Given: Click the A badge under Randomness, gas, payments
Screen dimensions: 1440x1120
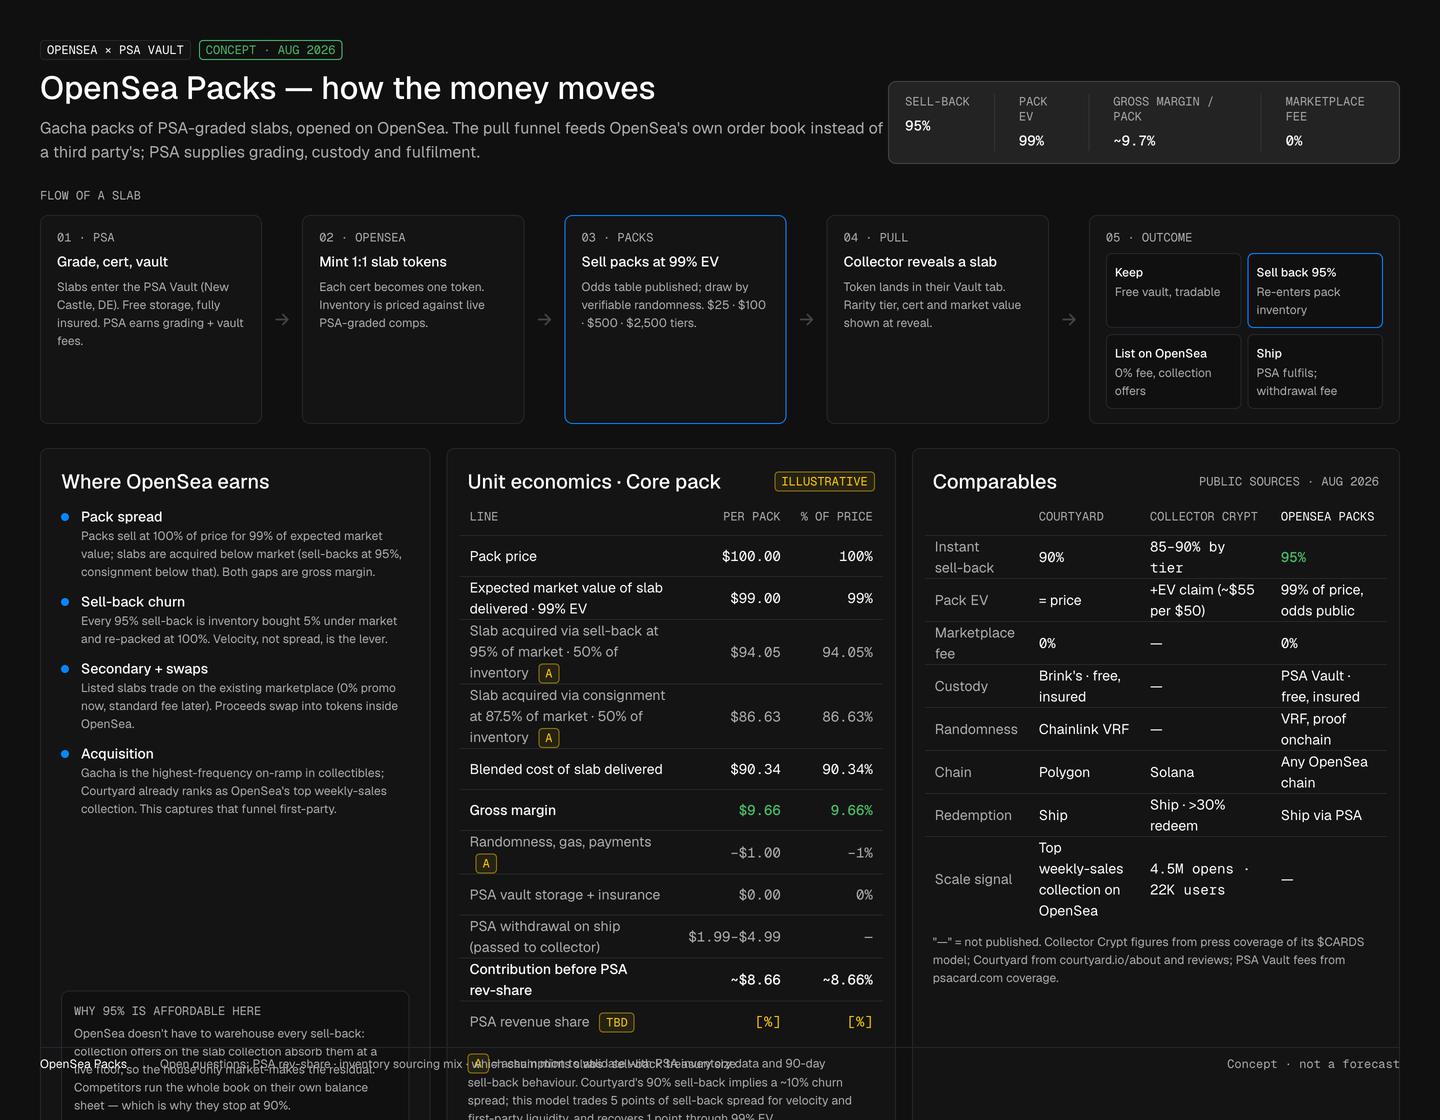Looking at the screenshot, I should (x=486, y=864).
